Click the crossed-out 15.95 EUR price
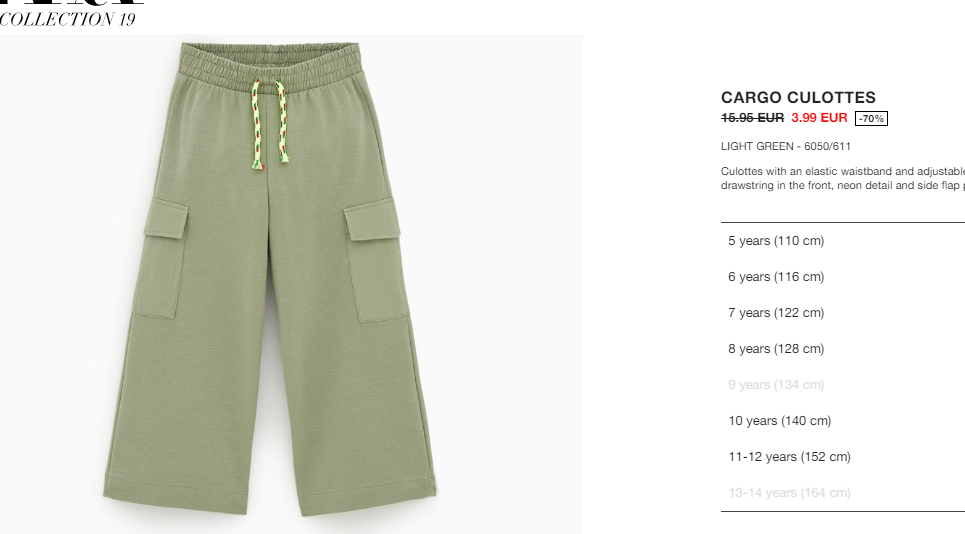Viewport: 965px width, 534px height. click(752, 118)
